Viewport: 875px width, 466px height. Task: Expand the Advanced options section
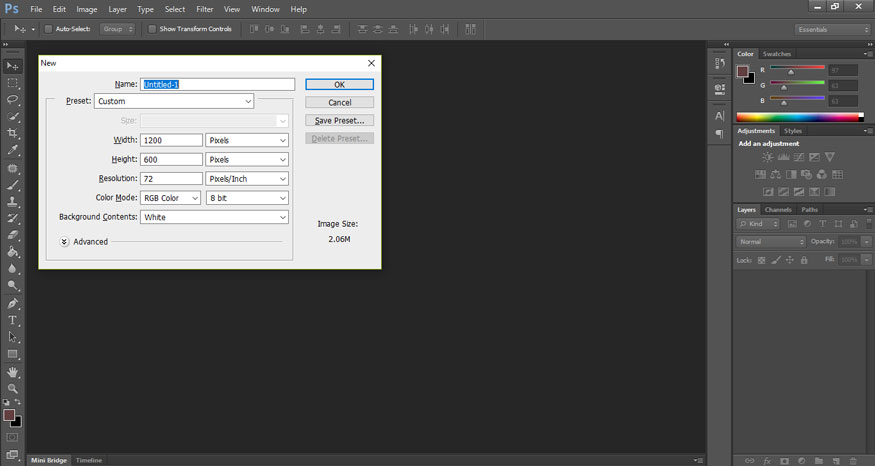[x=64, y=241]
